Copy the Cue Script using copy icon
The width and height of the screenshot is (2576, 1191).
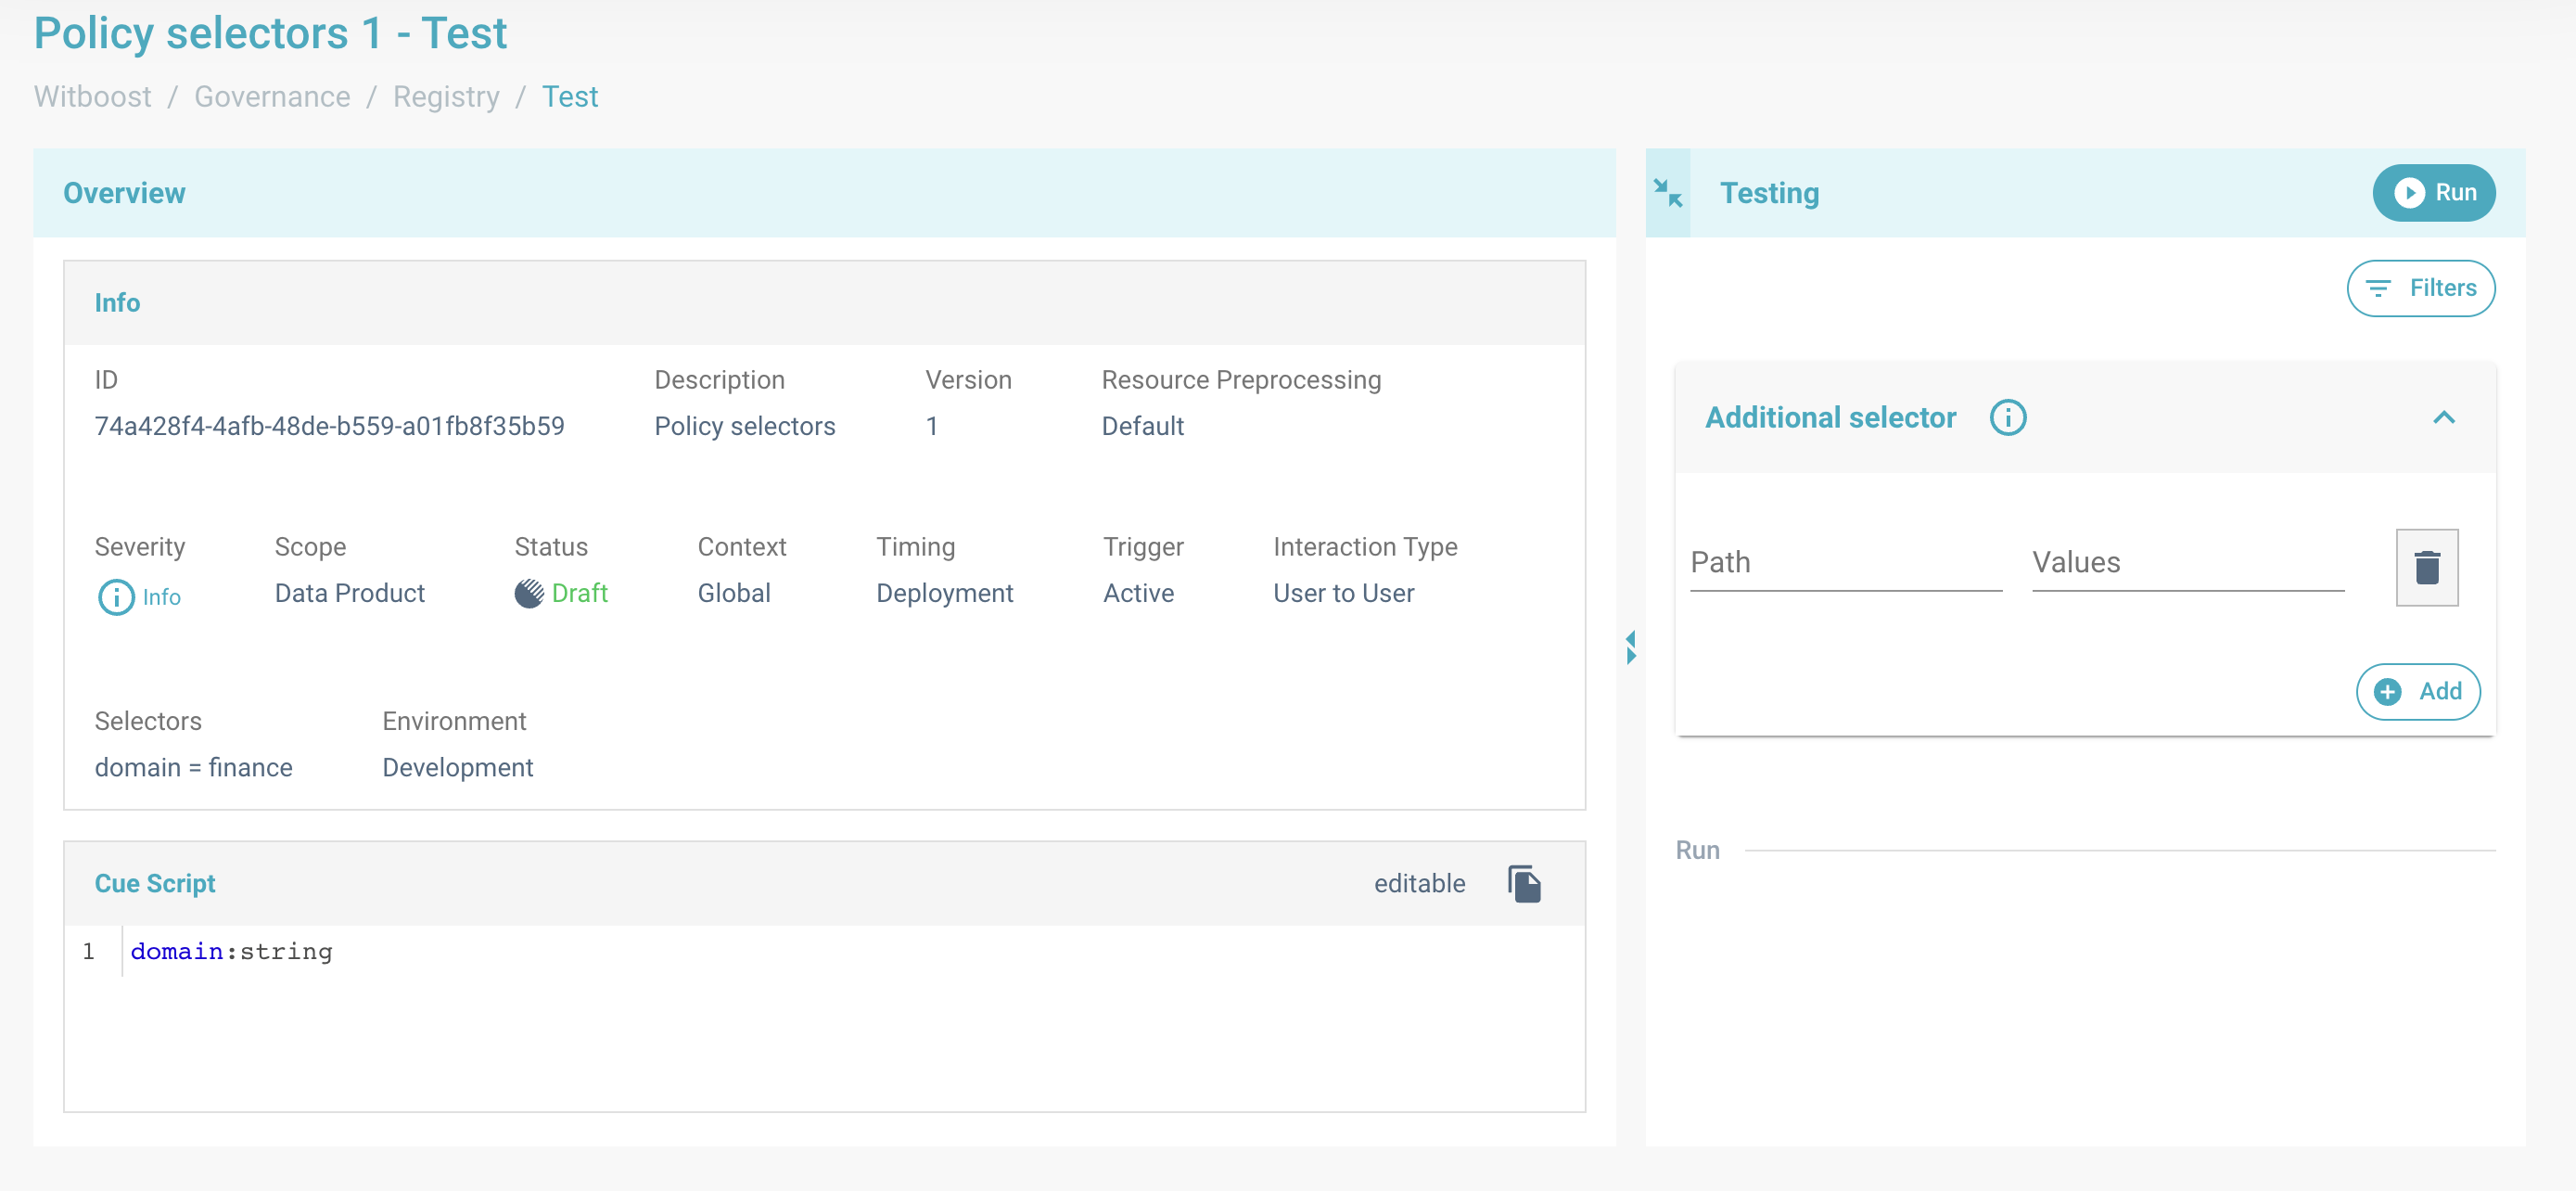pyautogui.click(x=1524, y=884)
